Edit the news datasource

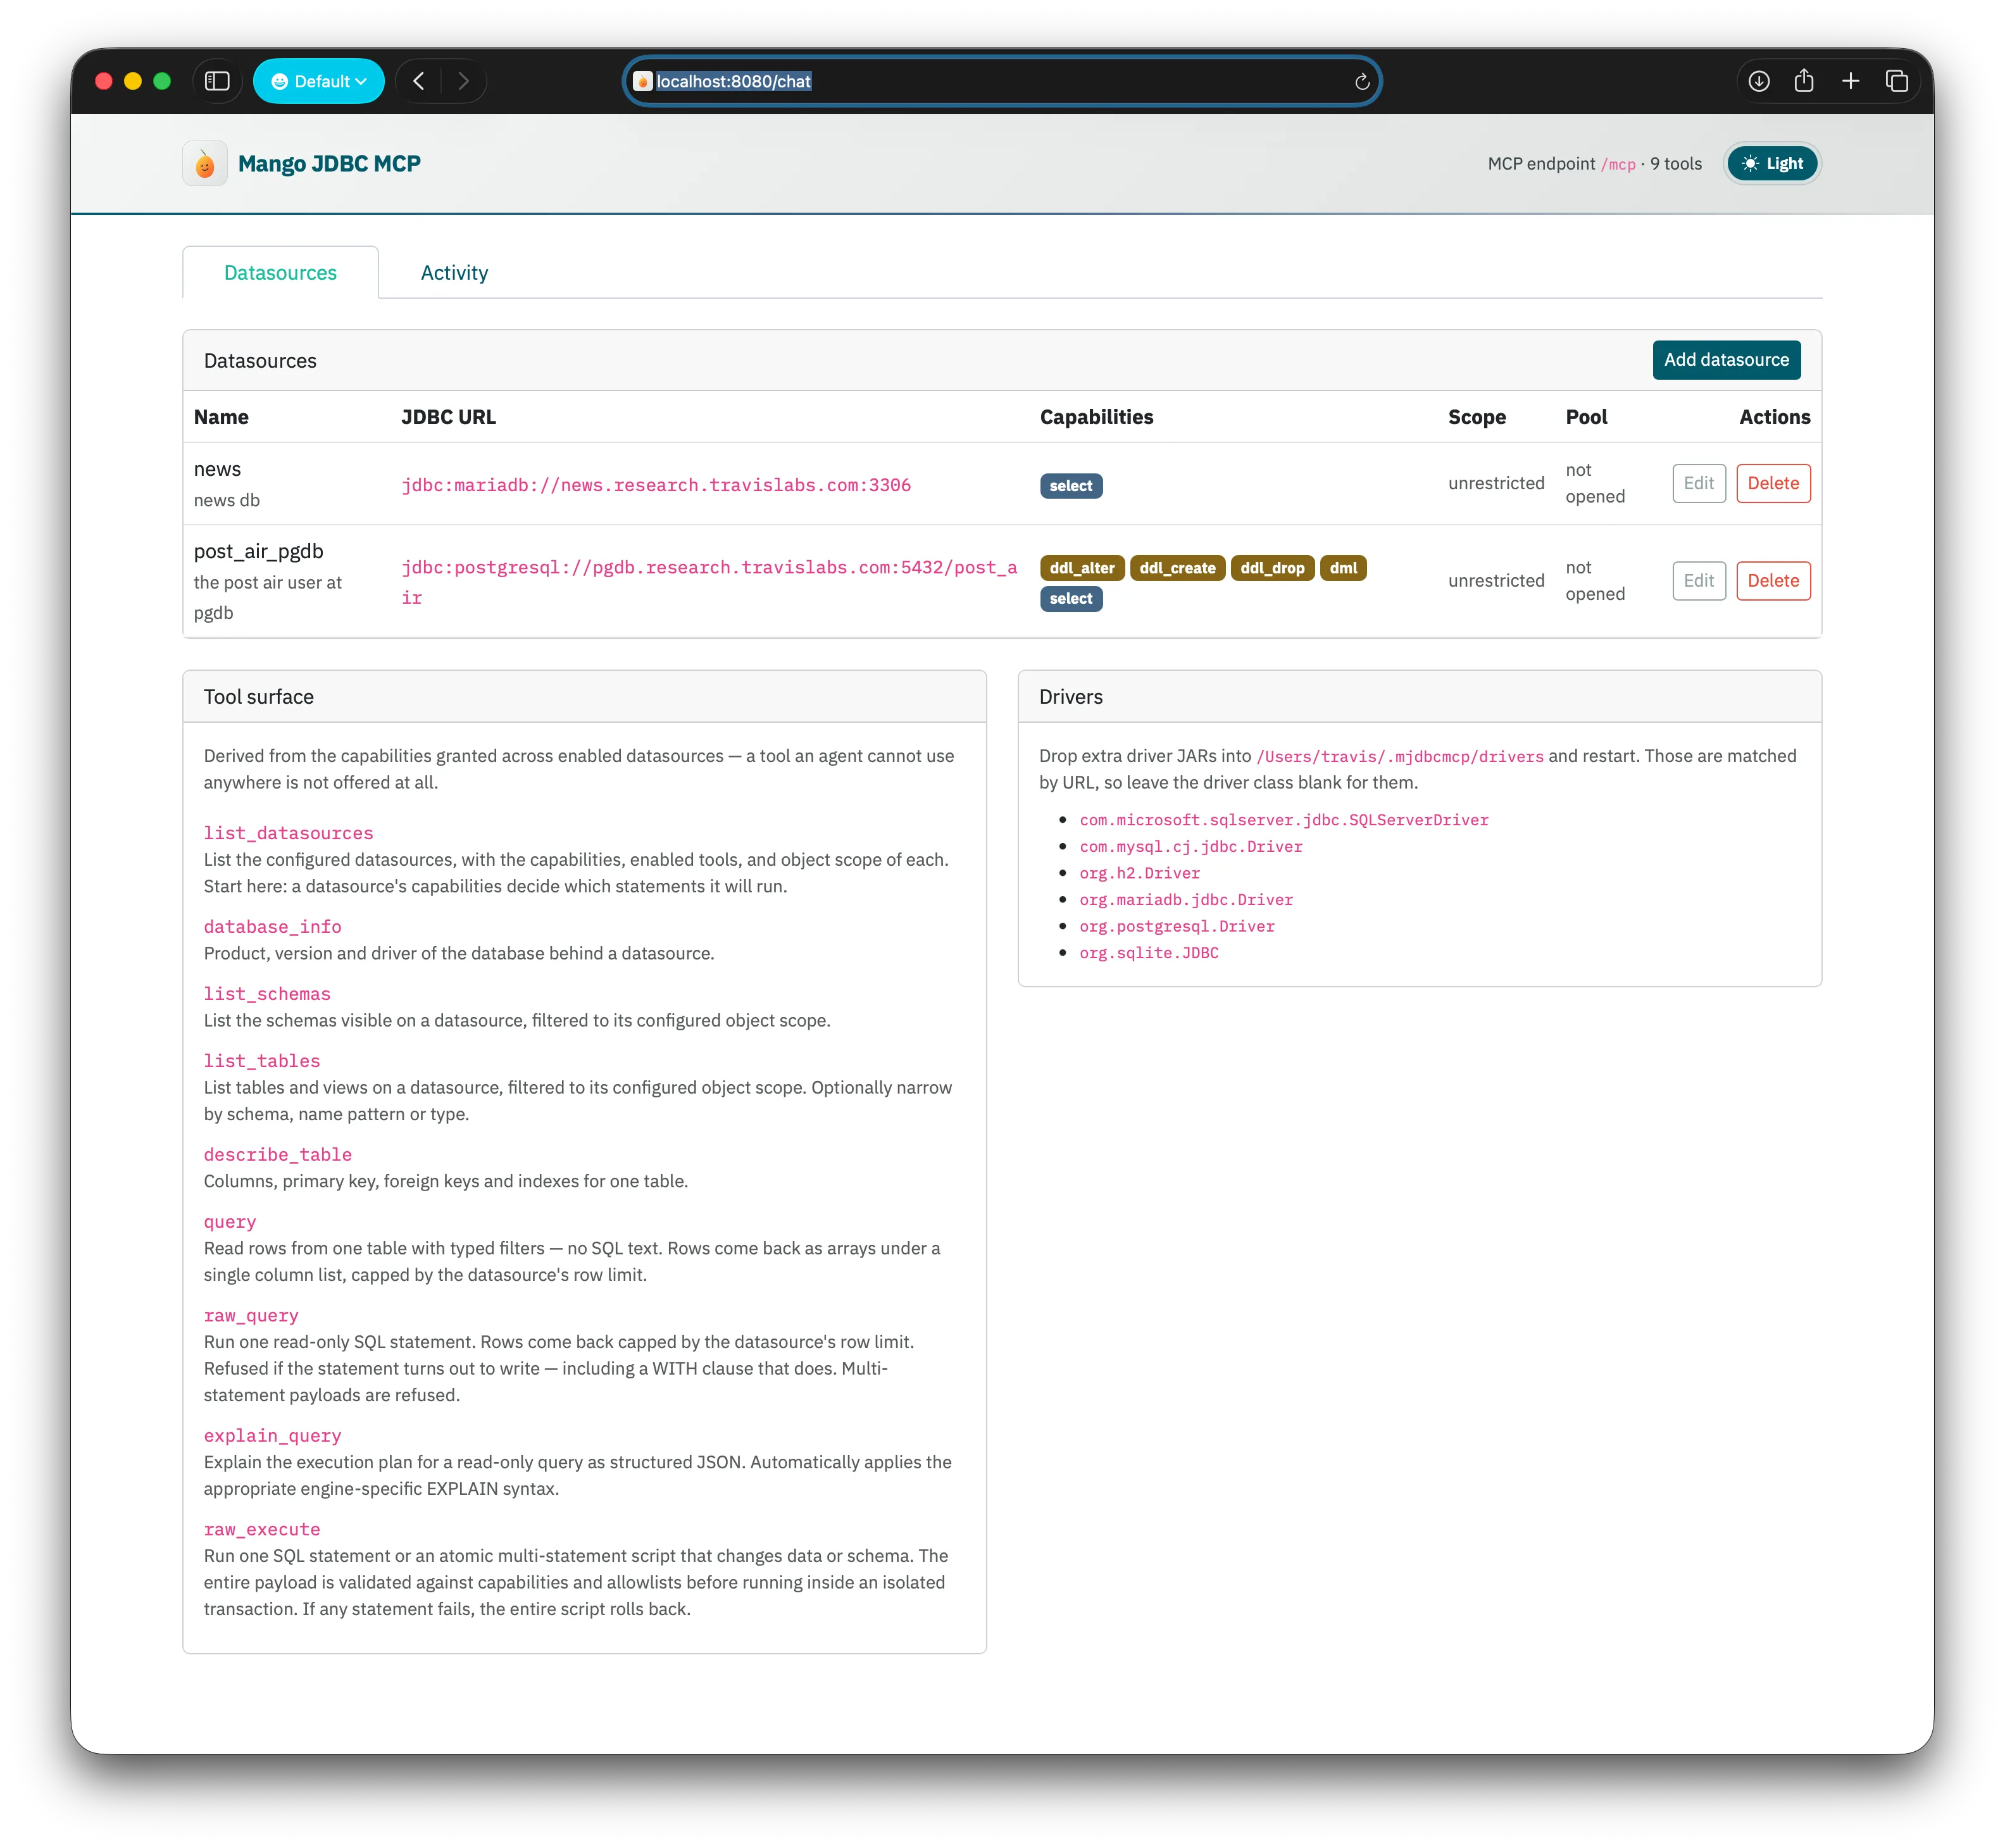point(1698,483)
